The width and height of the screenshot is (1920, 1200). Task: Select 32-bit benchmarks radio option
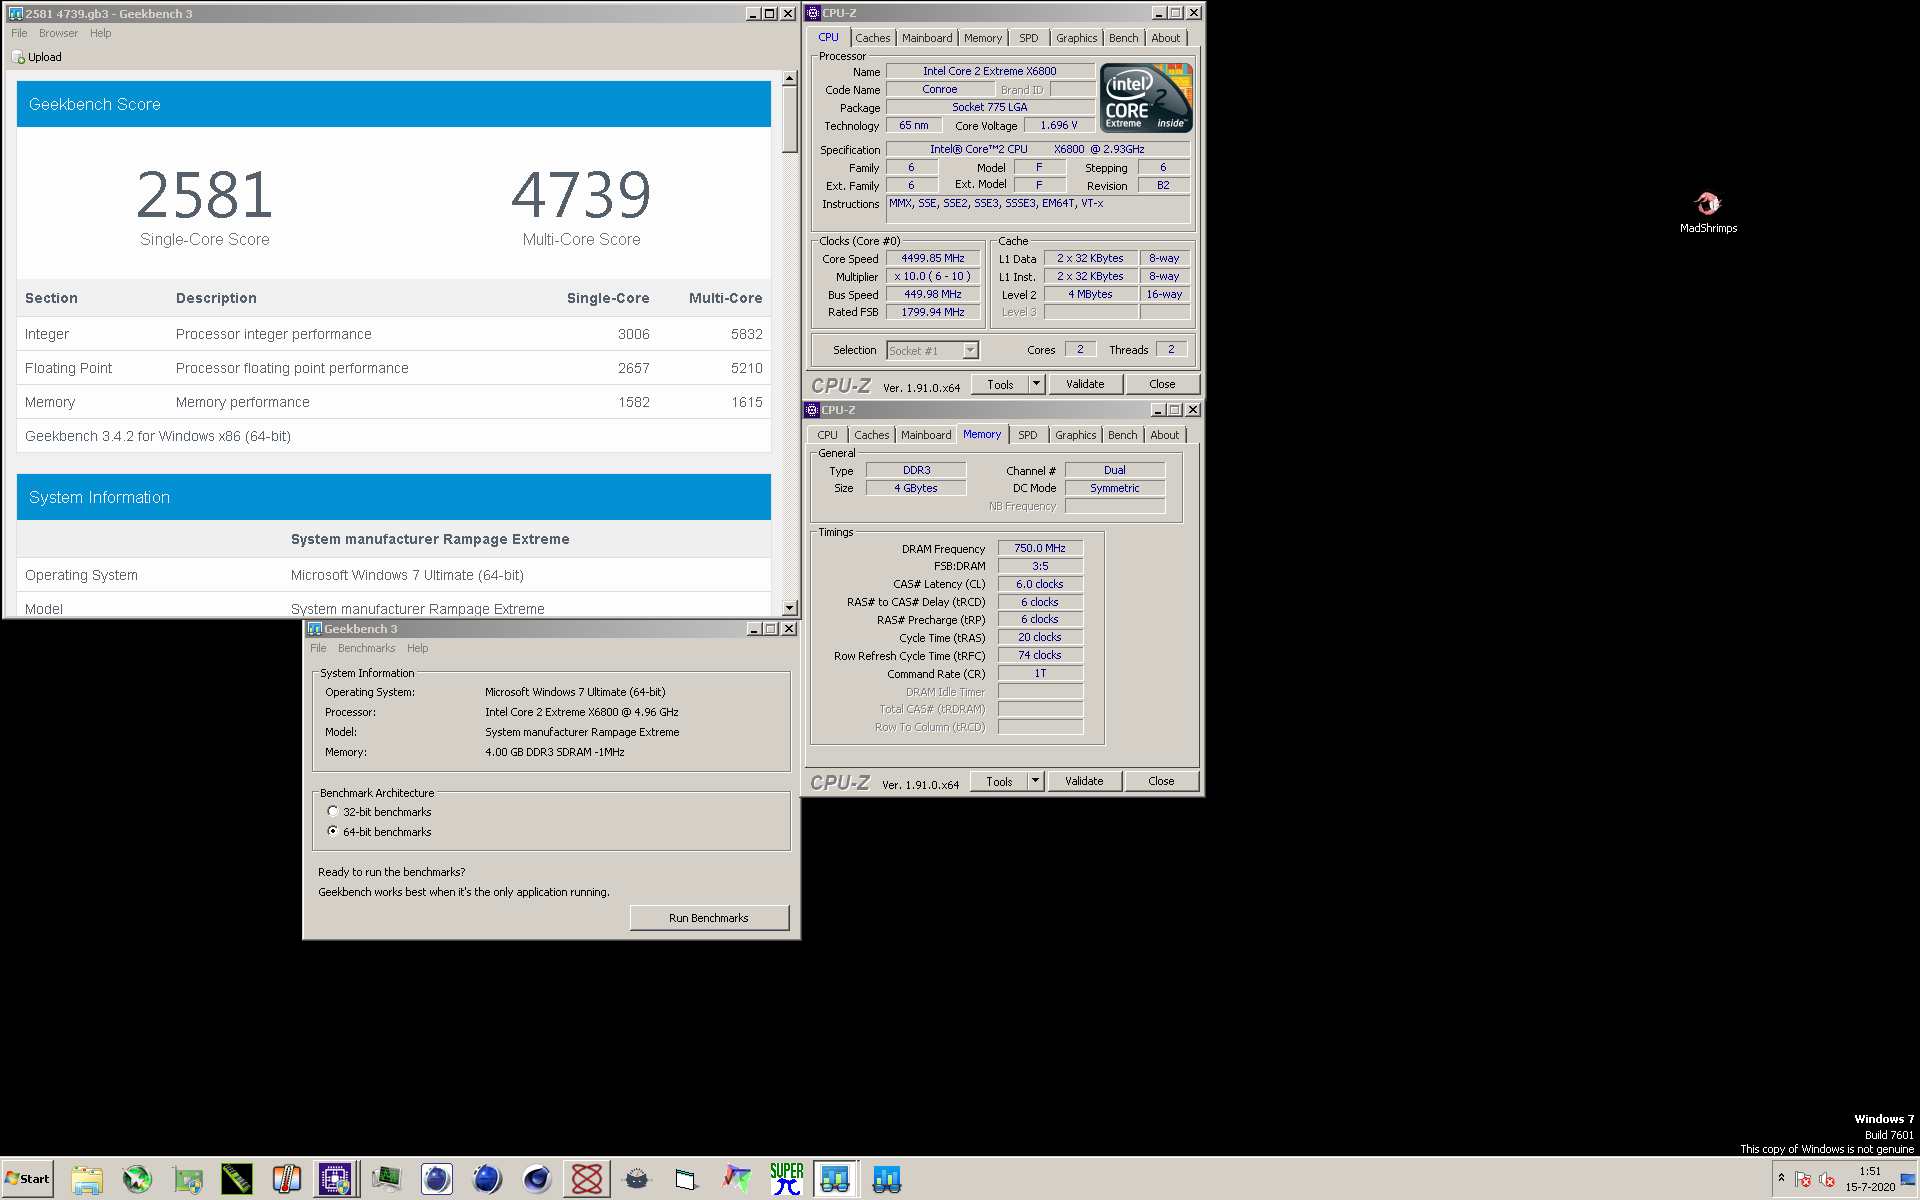tap(333, 811)
